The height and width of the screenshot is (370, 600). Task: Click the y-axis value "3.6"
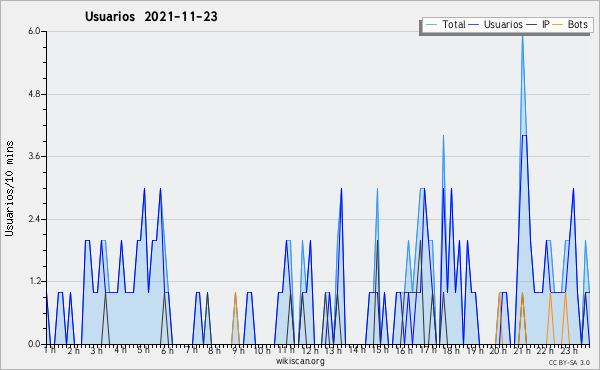(34, 156)
